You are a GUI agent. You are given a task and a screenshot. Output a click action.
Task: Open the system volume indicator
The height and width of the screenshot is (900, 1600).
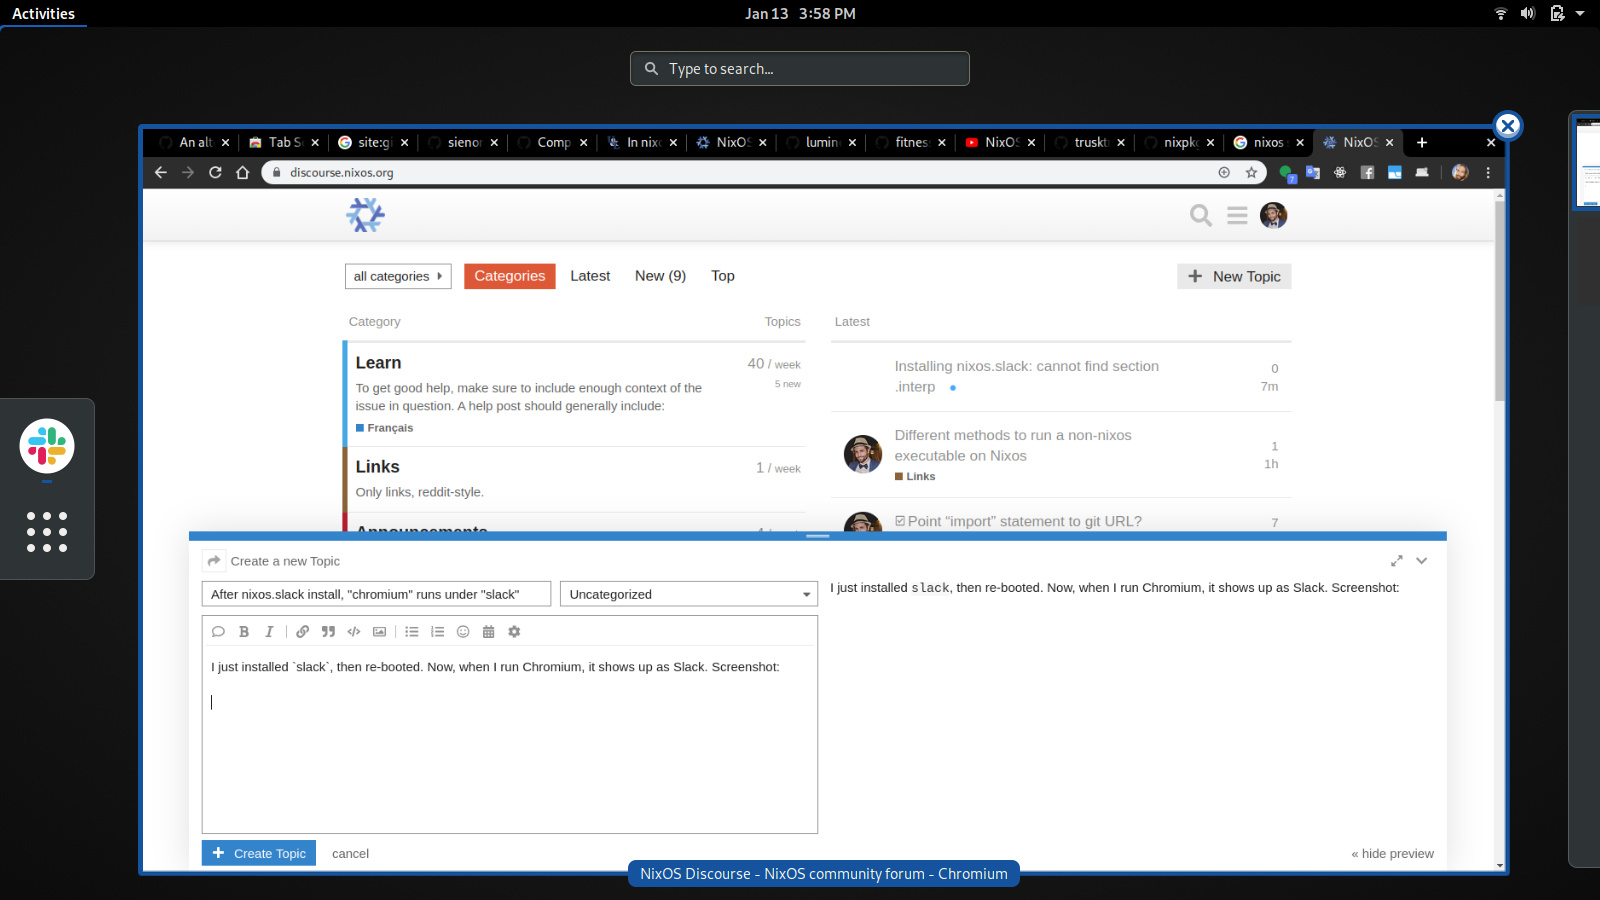pos(1528,13)
